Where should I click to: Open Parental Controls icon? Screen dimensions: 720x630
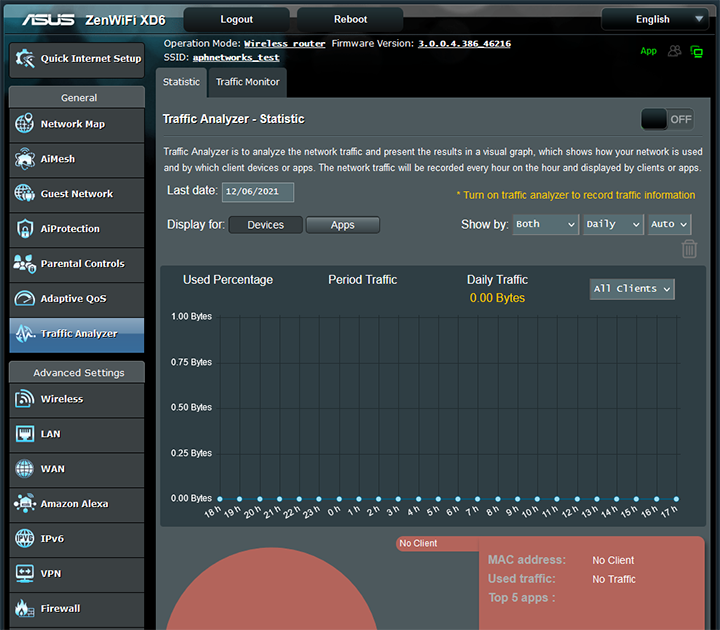25,264
